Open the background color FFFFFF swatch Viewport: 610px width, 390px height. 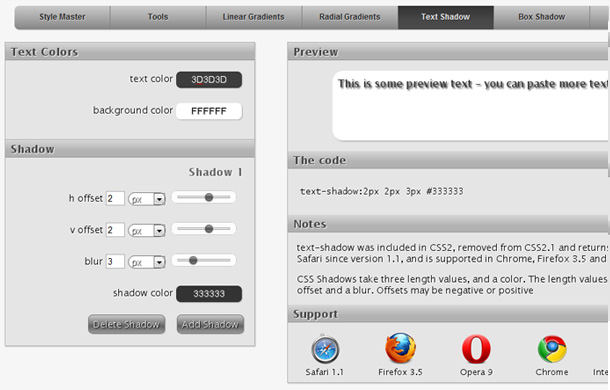[x=209, y=111]
